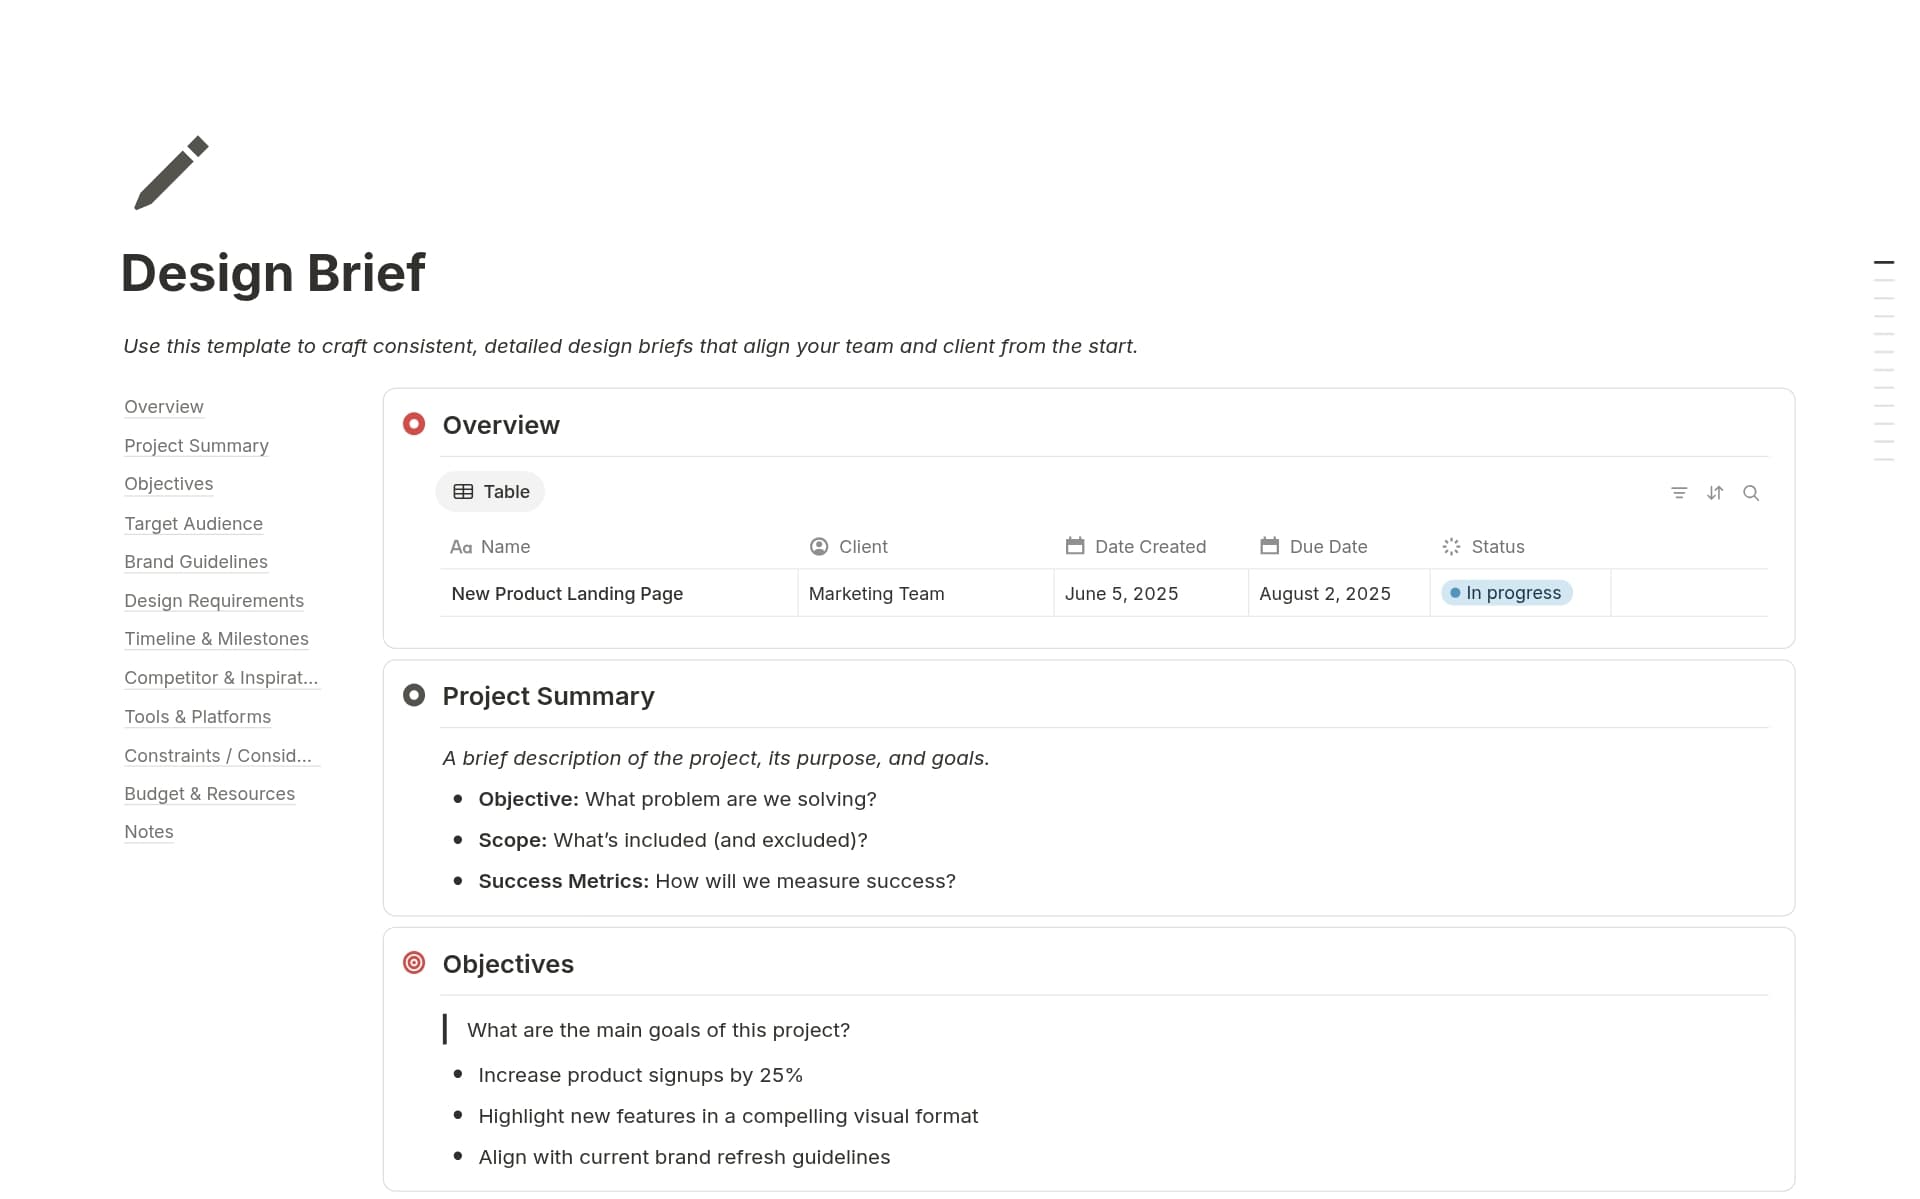Open the New Product Landing Page row
Image resolution: width=1920 pixels, height=1199 pixels.
(566, 593)
